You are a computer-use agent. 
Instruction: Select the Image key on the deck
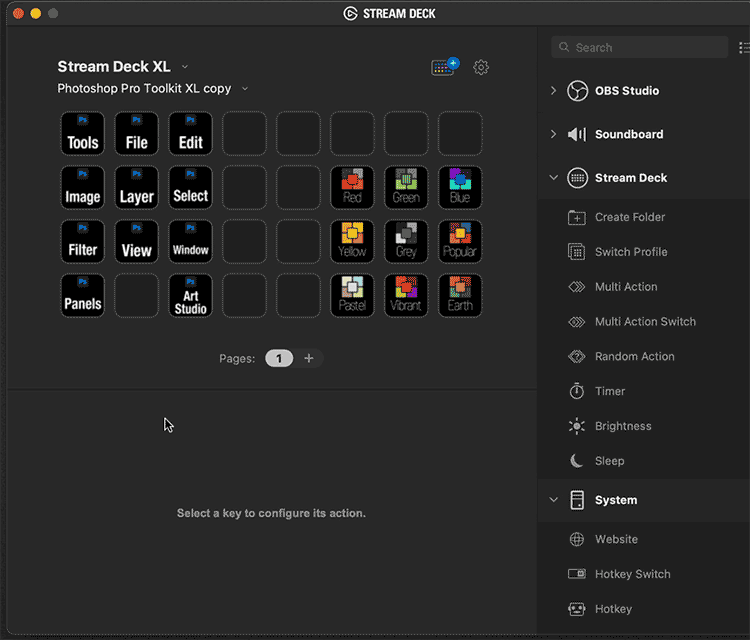click(83, 188)
